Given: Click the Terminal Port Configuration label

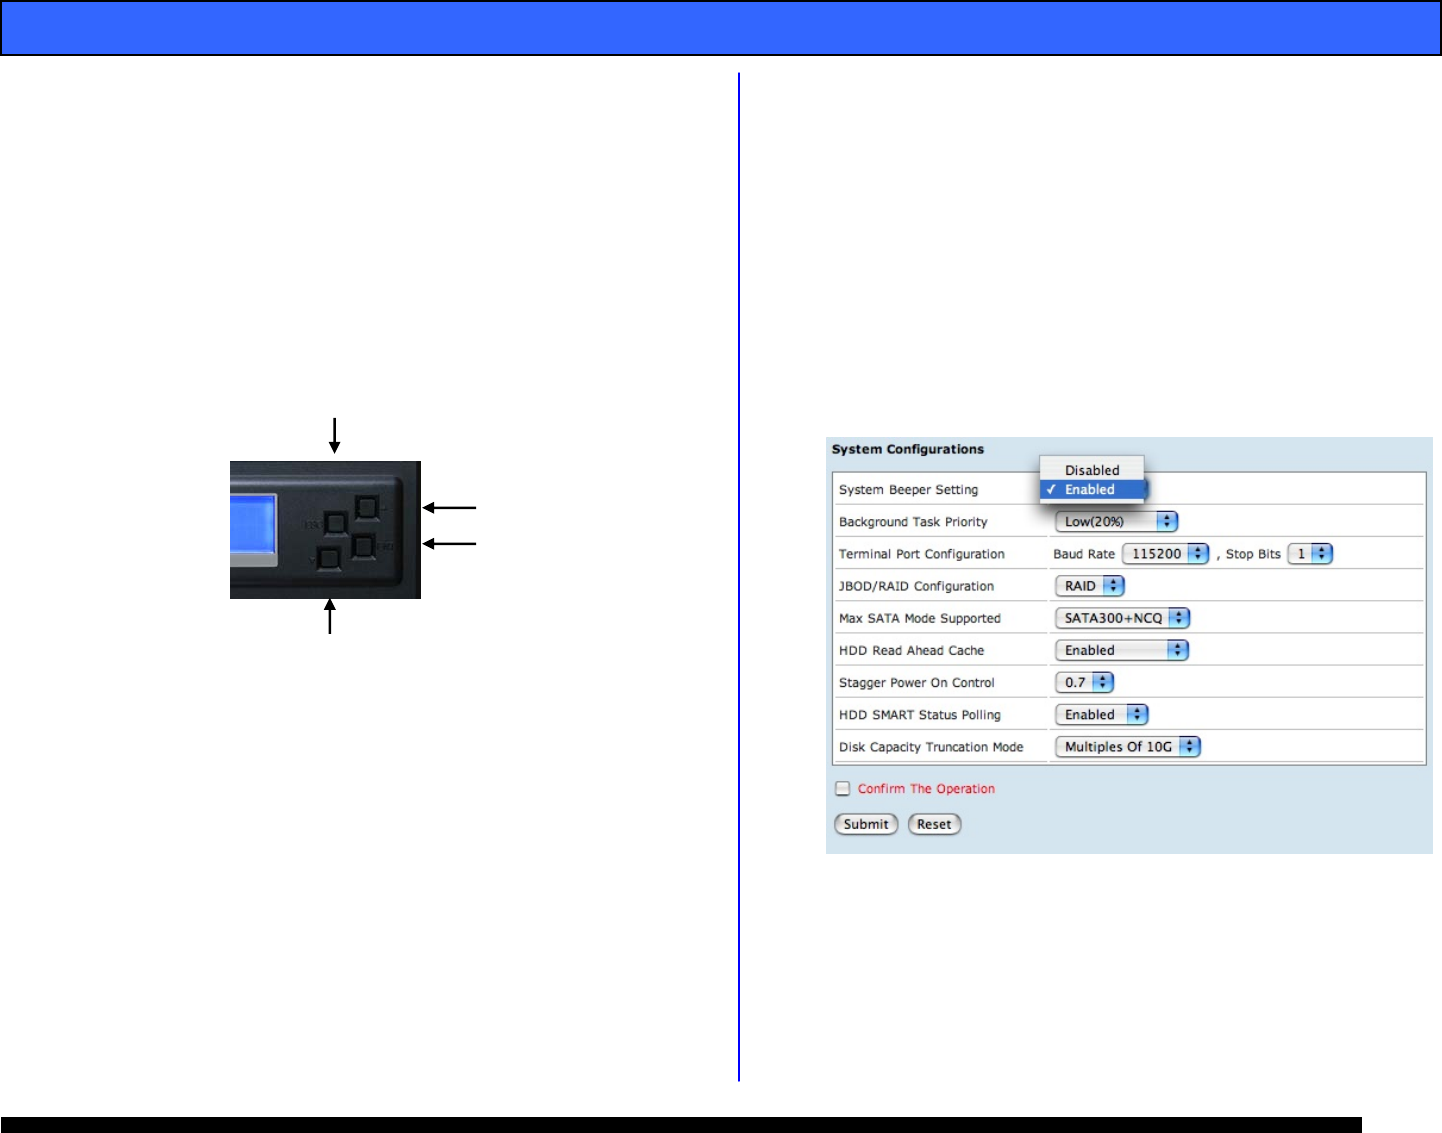Looking at the screenshot, I should click(x=922, y=554).
